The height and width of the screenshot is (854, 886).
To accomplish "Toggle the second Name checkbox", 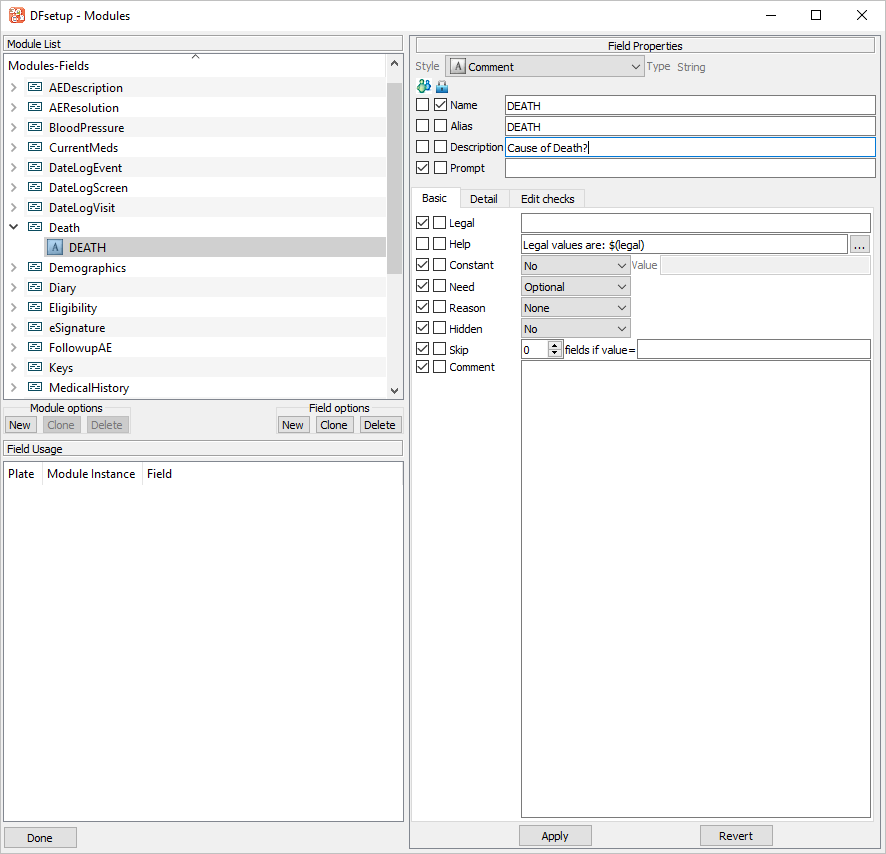I will coord(441,105).
